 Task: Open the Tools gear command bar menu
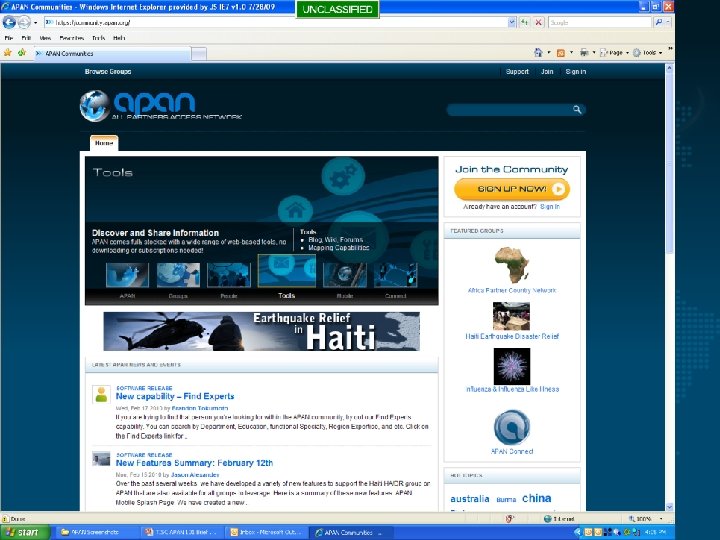tap(647, 53)
